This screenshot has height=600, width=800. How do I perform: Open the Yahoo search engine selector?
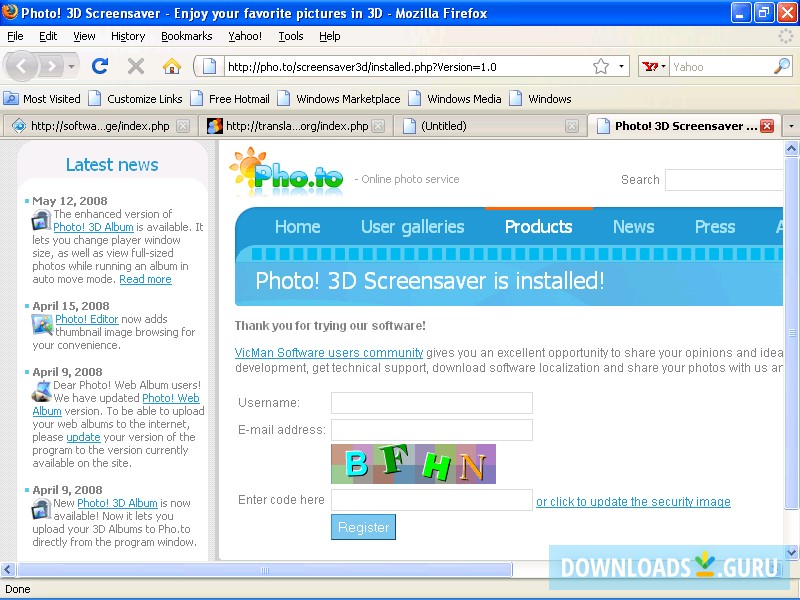tap(654, 66)
